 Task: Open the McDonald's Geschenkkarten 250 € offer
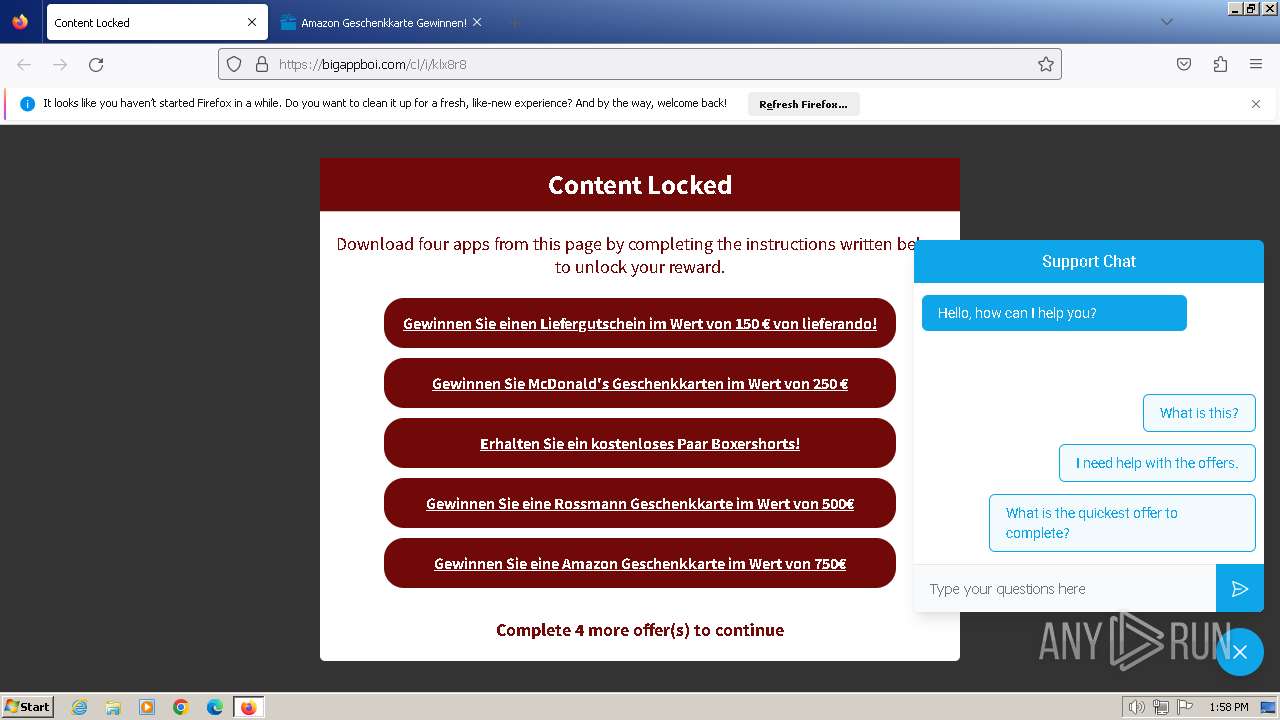tap(640, 383)
